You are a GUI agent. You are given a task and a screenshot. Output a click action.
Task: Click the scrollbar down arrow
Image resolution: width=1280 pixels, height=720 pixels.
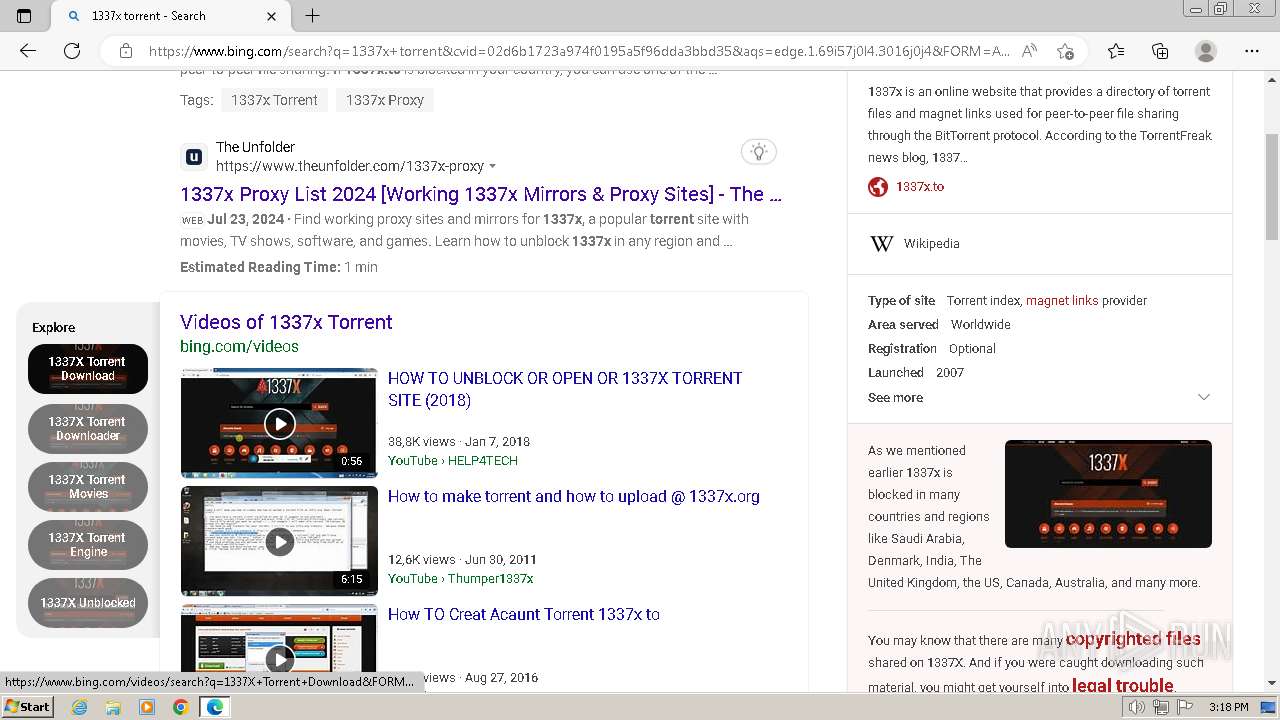click(1272, 683)
